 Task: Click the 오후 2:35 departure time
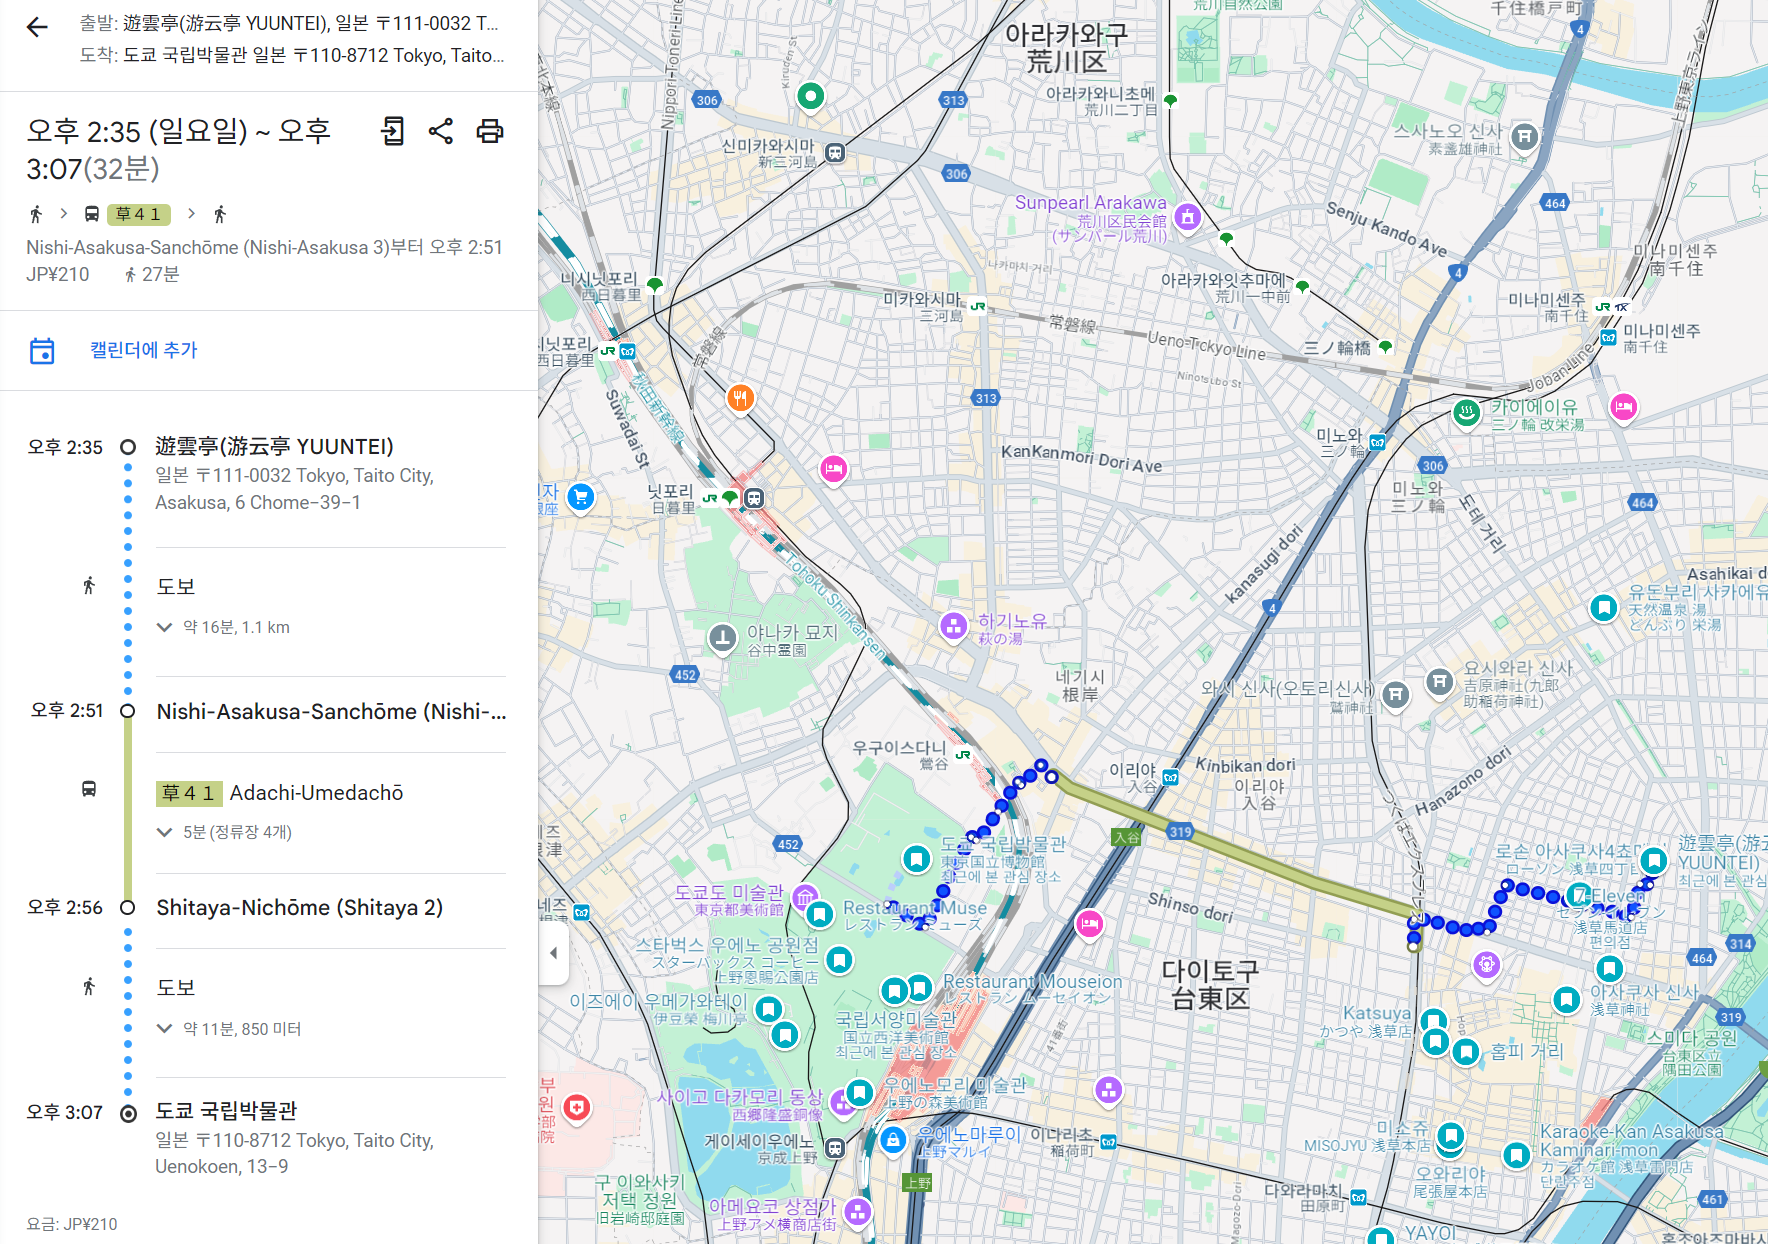65,447
